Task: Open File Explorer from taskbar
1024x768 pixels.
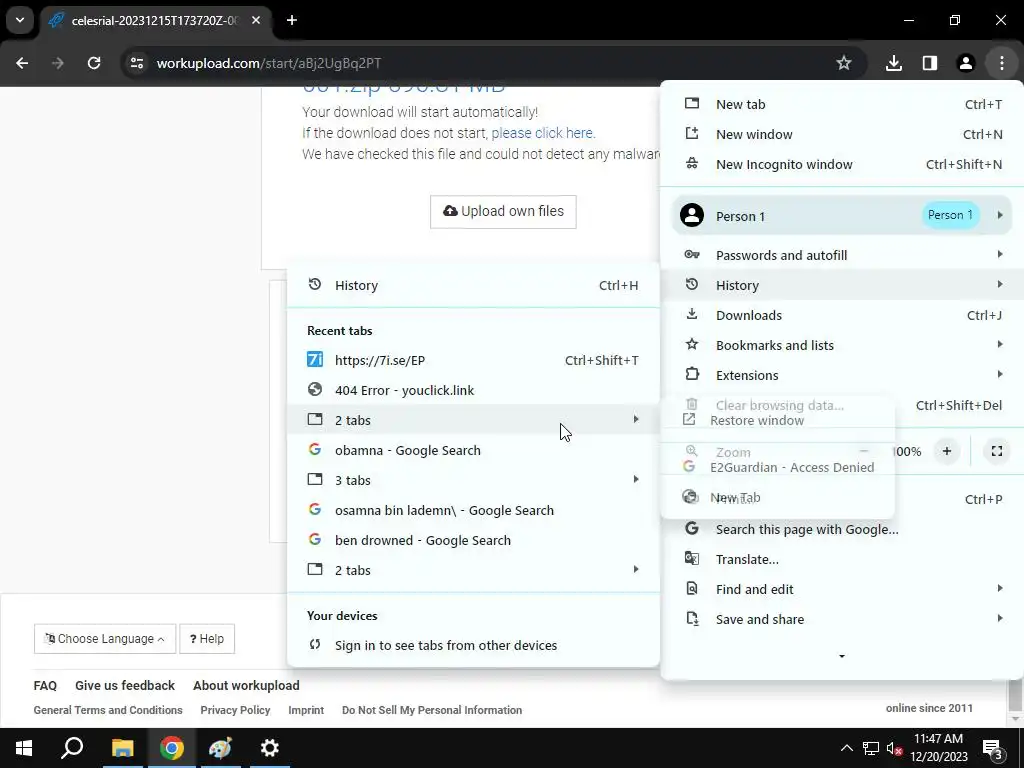Action: click(122, 748)
